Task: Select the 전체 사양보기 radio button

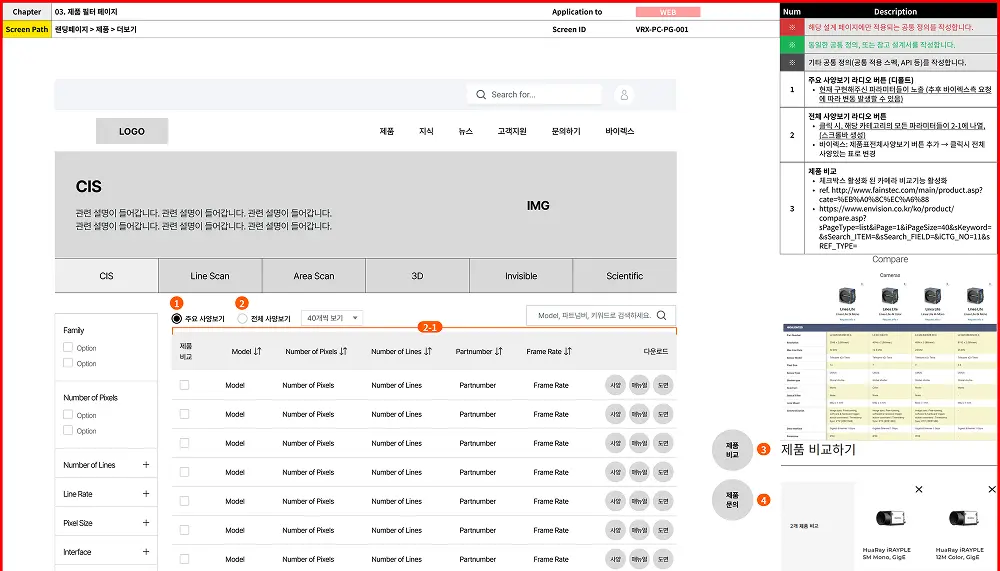Action: pyautogui.click(x=242, y=318)
